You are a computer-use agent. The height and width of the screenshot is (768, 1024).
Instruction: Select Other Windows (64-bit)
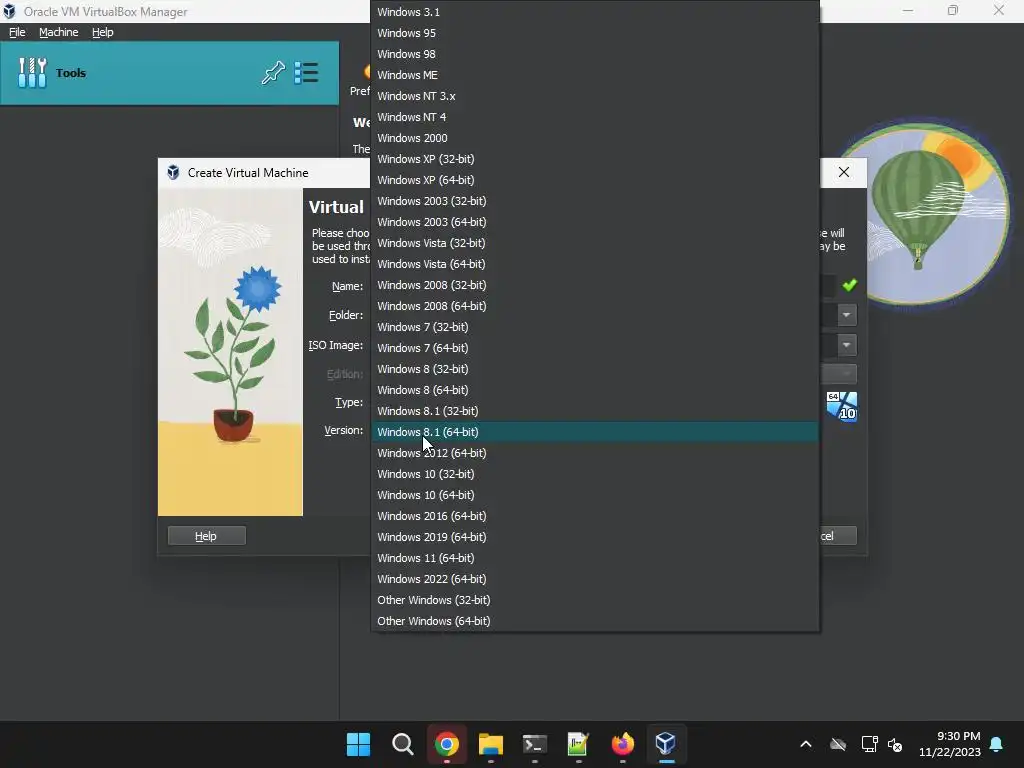tap(595, 621)
